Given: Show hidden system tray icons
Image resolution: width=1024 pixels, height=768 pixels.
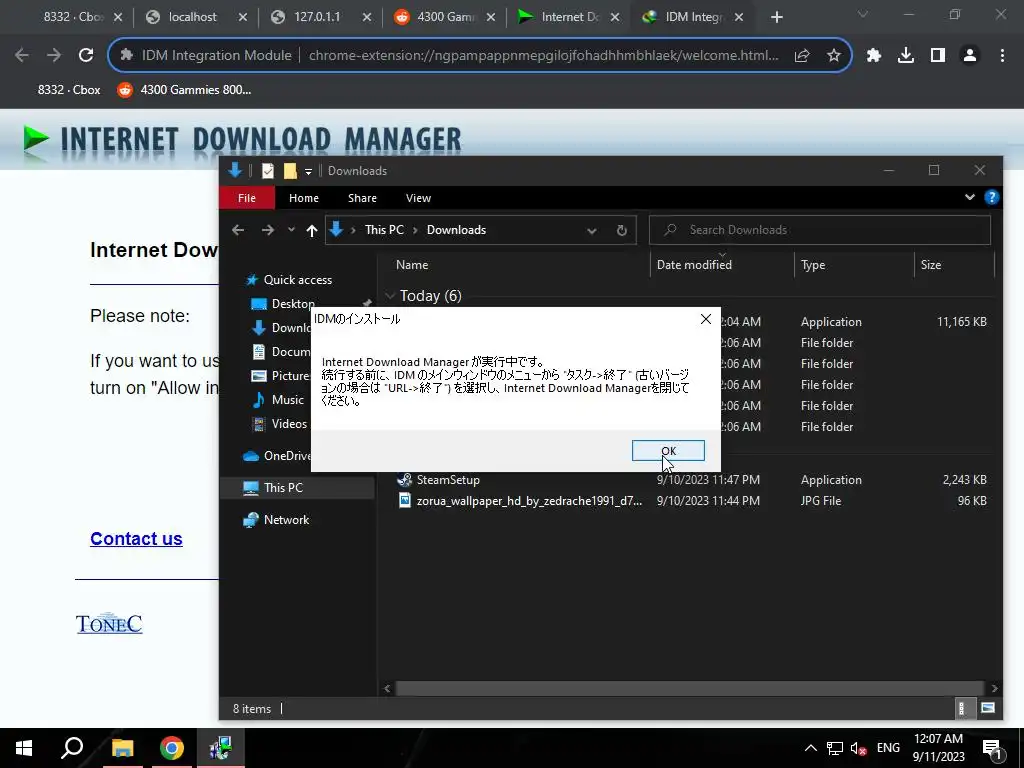Looking at the screenshot, I should pyautogui.click(x=810, y=748).
